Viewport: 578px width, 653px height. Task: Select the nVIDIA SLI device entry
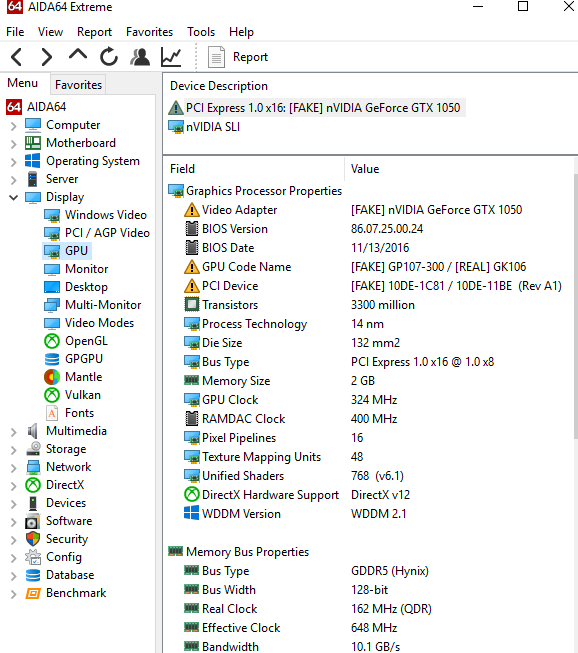coord(204,127)
